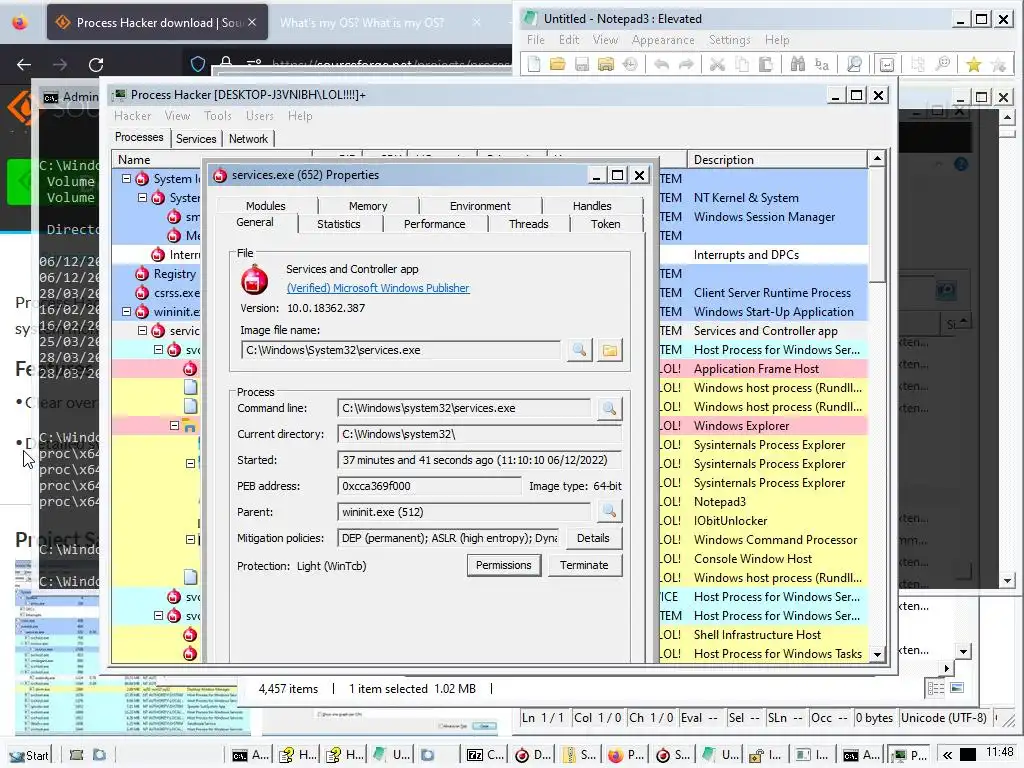Click the Cut scissors icon in Notepad3

(717, 64)
